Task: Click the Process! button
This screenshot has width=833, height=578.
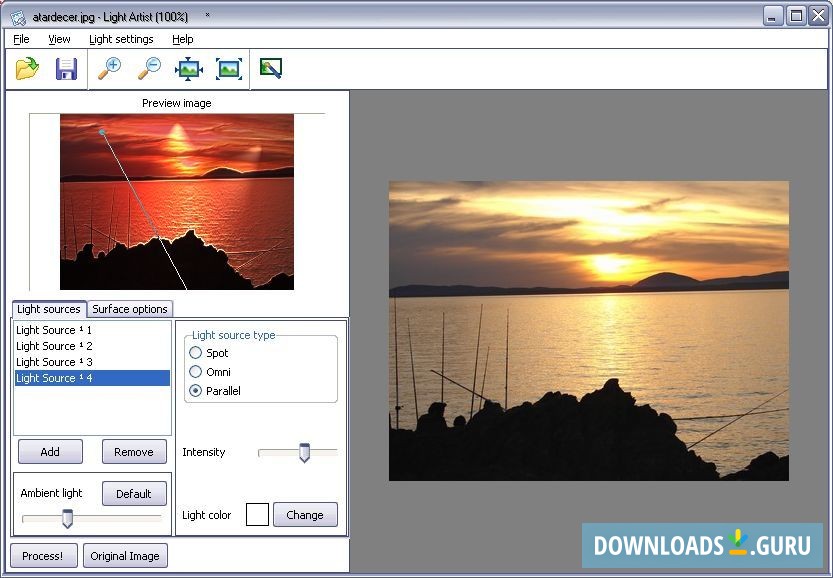Action: pyautogui.click(x=44, y=556)
